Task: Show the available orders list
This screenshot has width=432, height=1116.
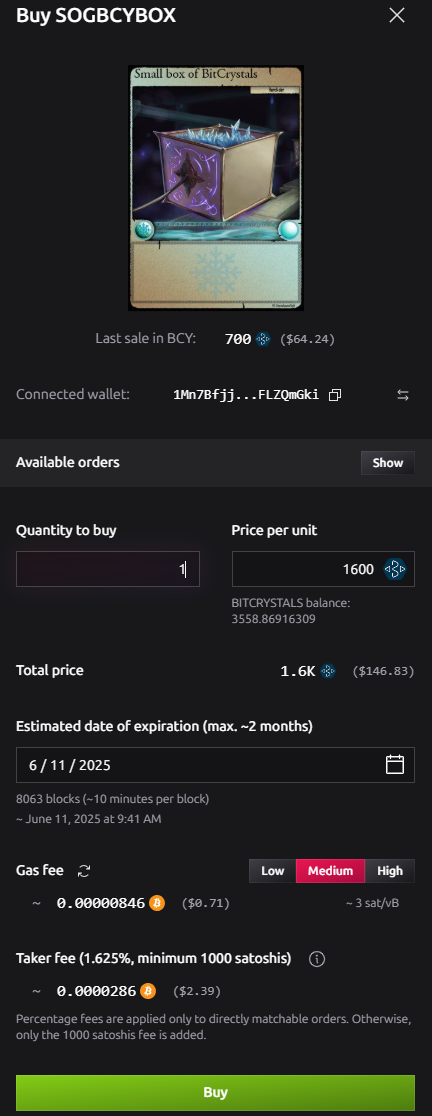Action: (x=388, y=463)
